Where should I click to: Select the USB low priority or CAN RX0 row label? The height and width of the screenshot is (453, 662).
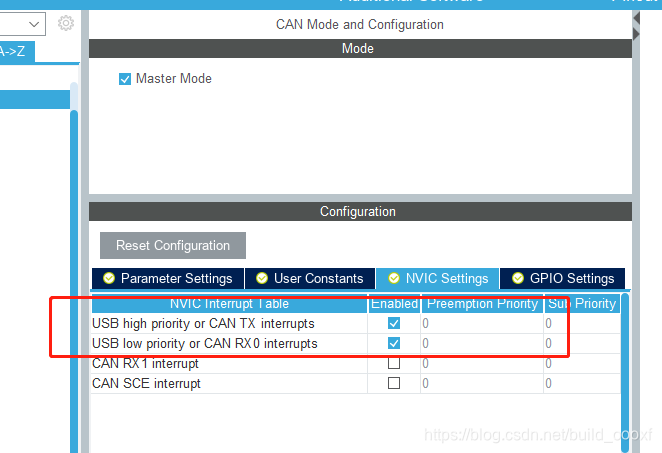coord(205,343)
